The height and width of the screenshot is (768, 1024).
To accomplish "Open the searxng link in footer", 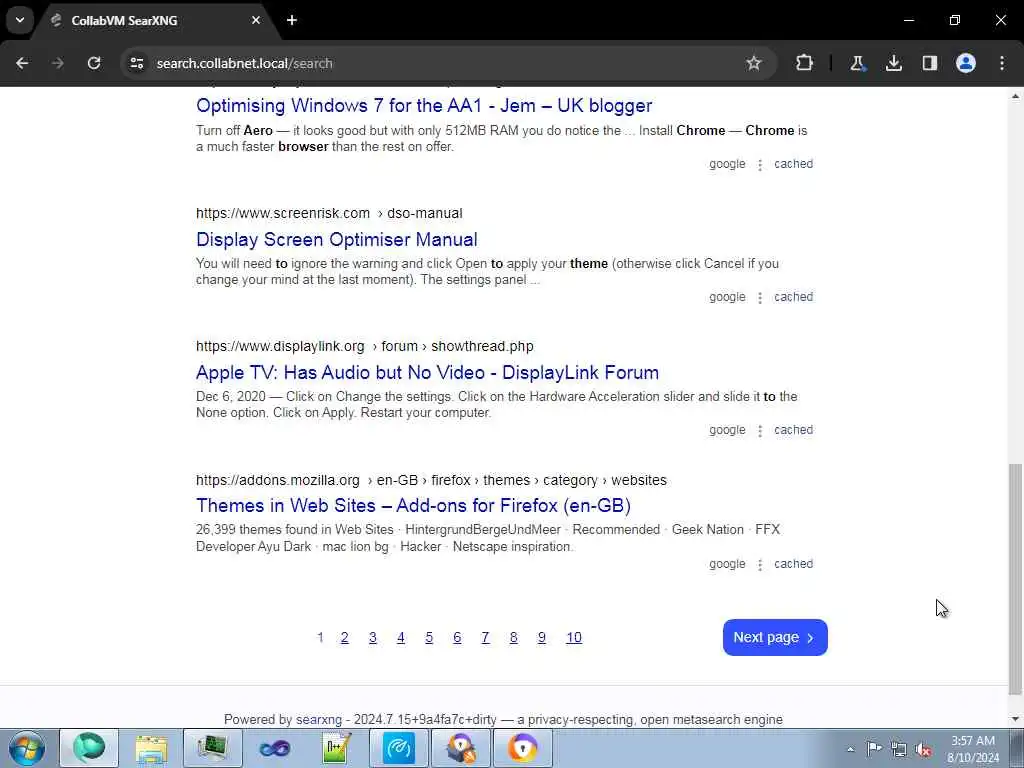I will coord(319,720).
